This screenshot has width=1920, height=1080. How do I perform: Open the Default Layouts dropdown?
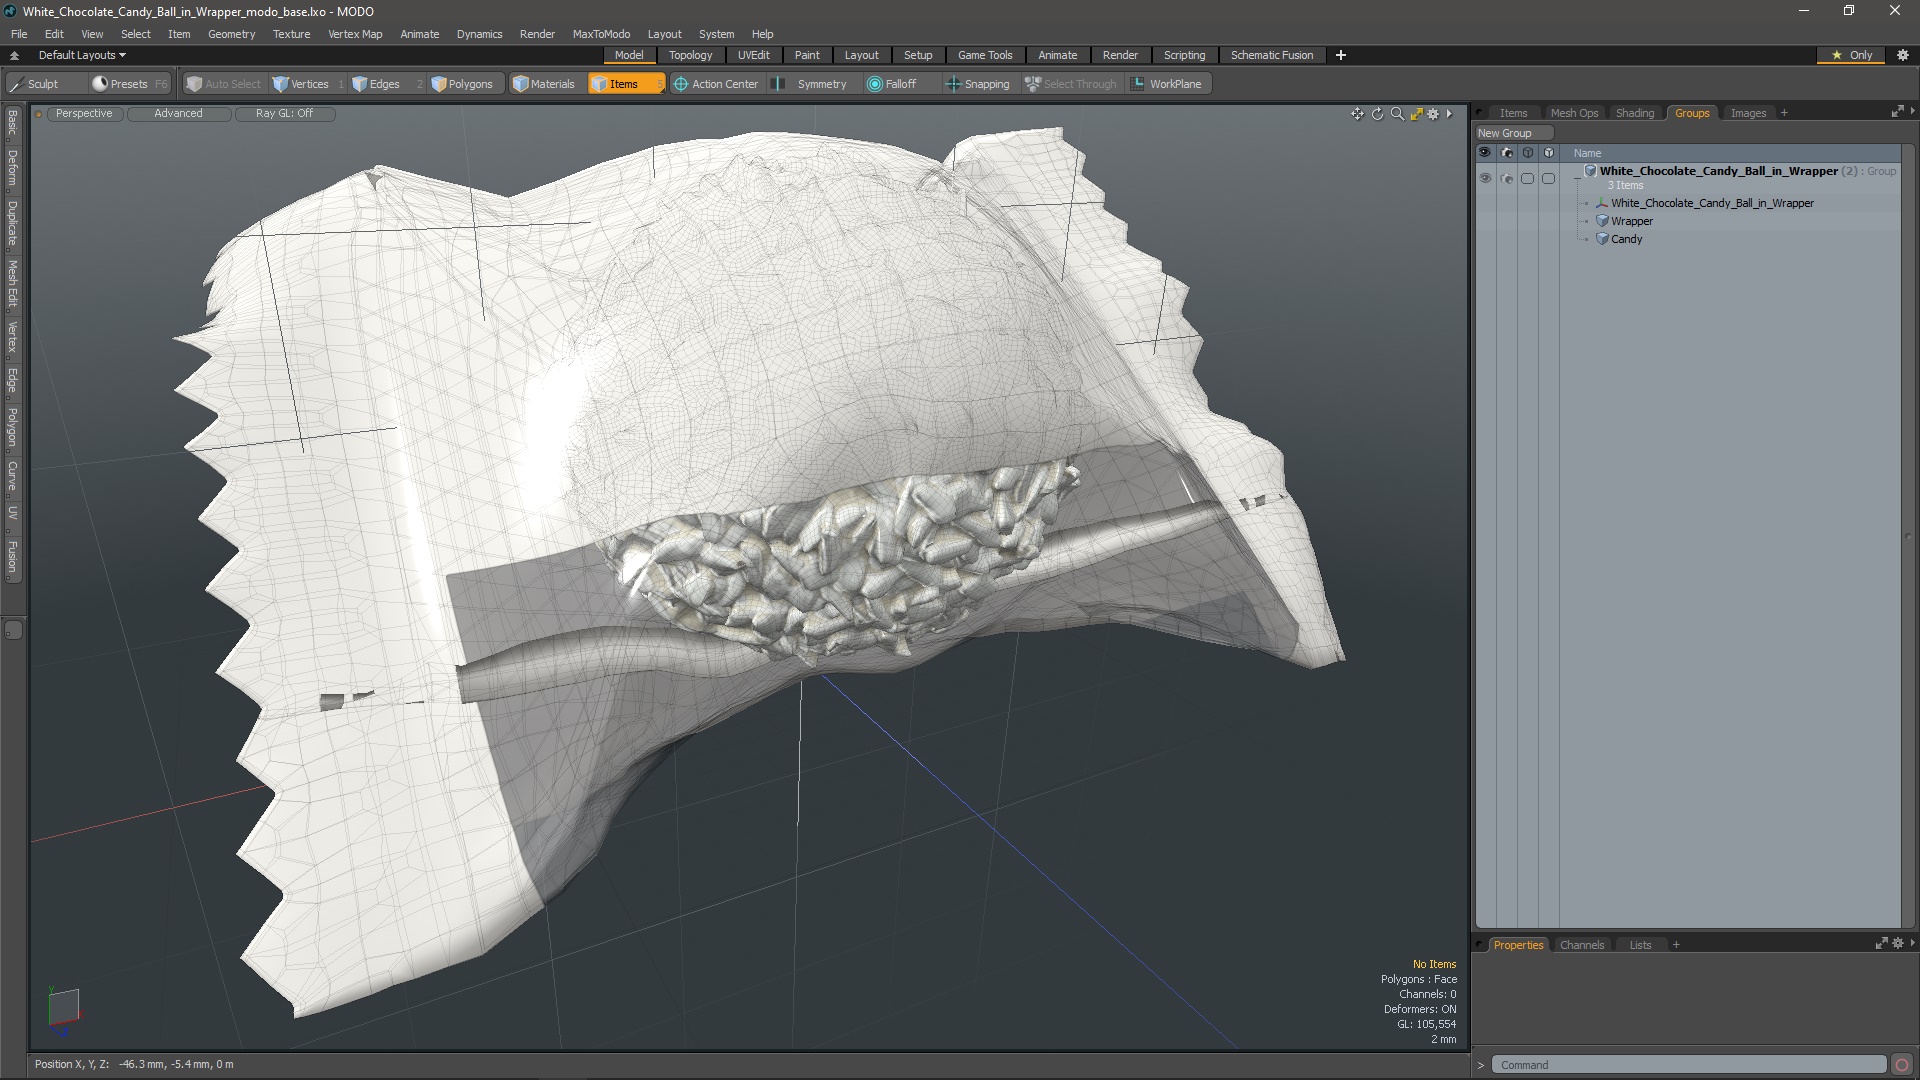tap(82, 55)
